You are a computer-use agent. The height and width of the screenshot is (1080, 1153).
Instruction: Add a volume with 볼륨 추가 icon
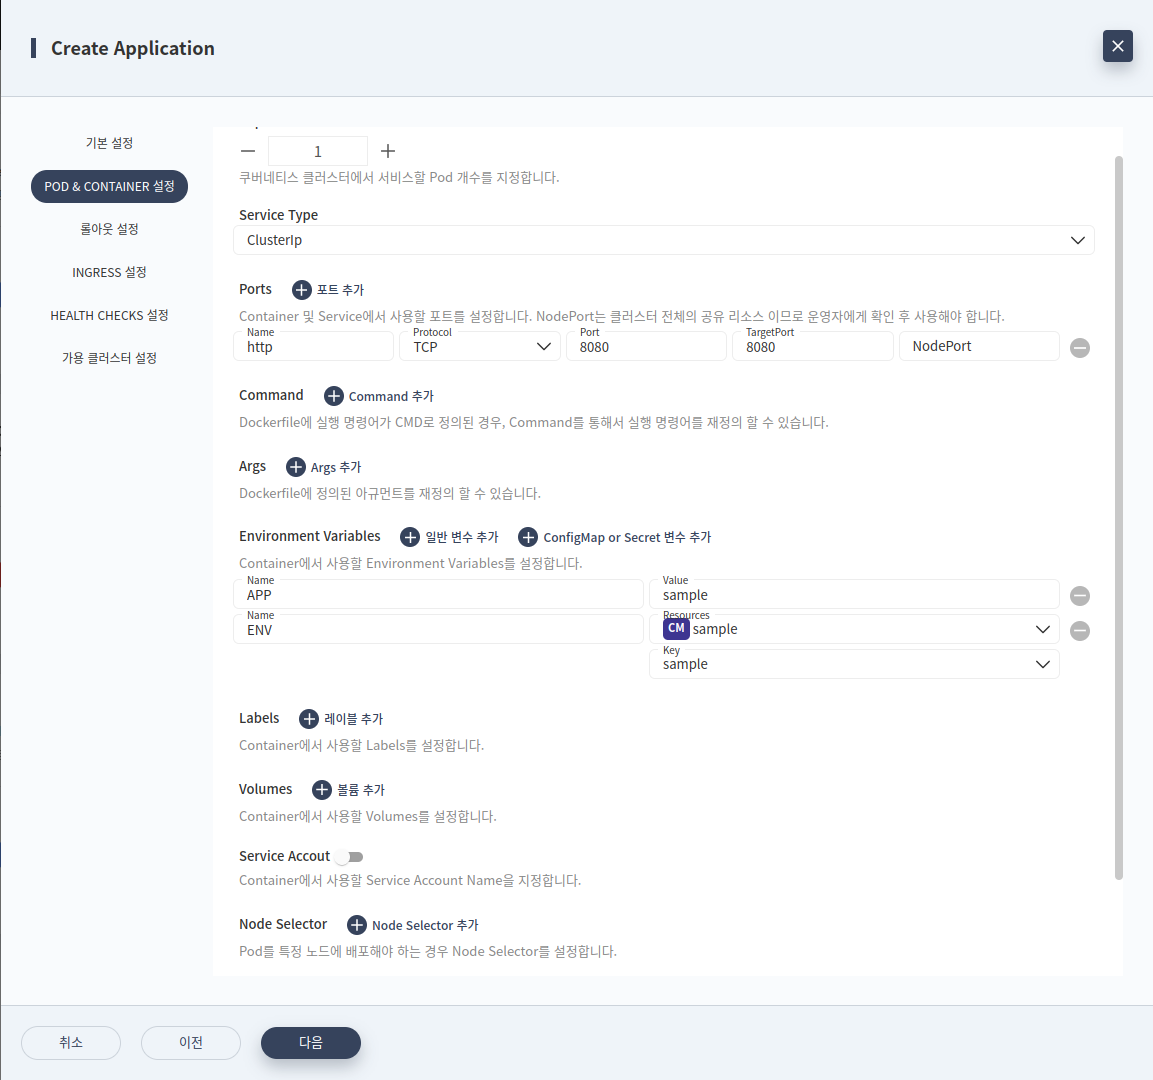[x=322, y=790]
